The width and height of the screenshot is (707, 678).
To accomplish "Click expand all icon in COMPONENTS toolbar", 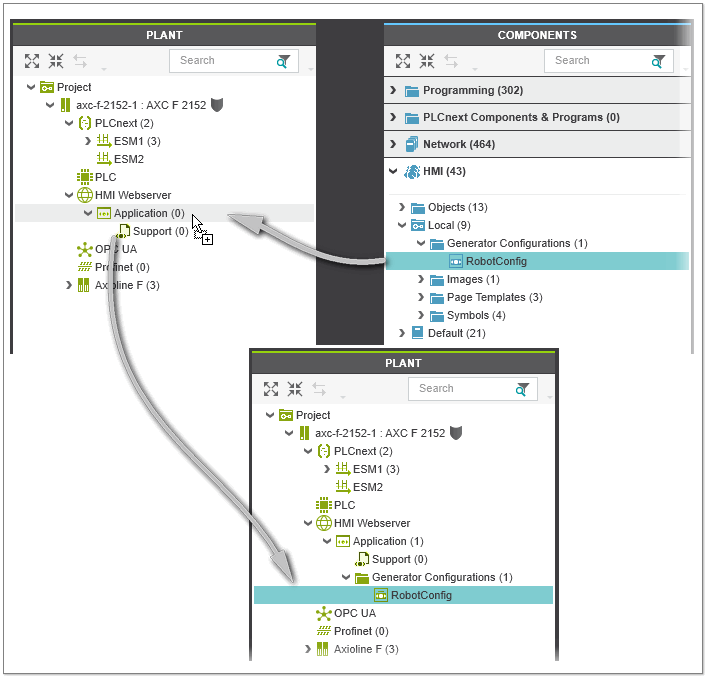I will coord(403,61).
